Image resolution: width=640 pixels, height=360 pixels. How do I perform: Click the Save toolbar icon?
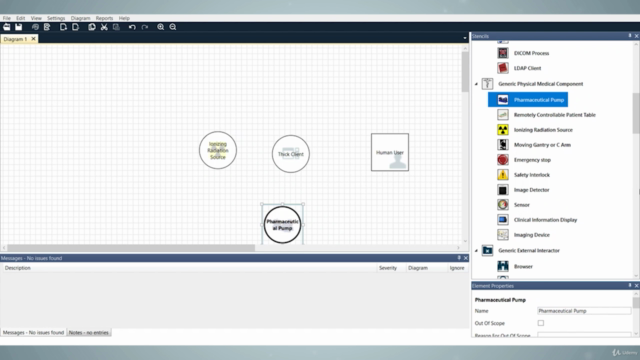19,27
